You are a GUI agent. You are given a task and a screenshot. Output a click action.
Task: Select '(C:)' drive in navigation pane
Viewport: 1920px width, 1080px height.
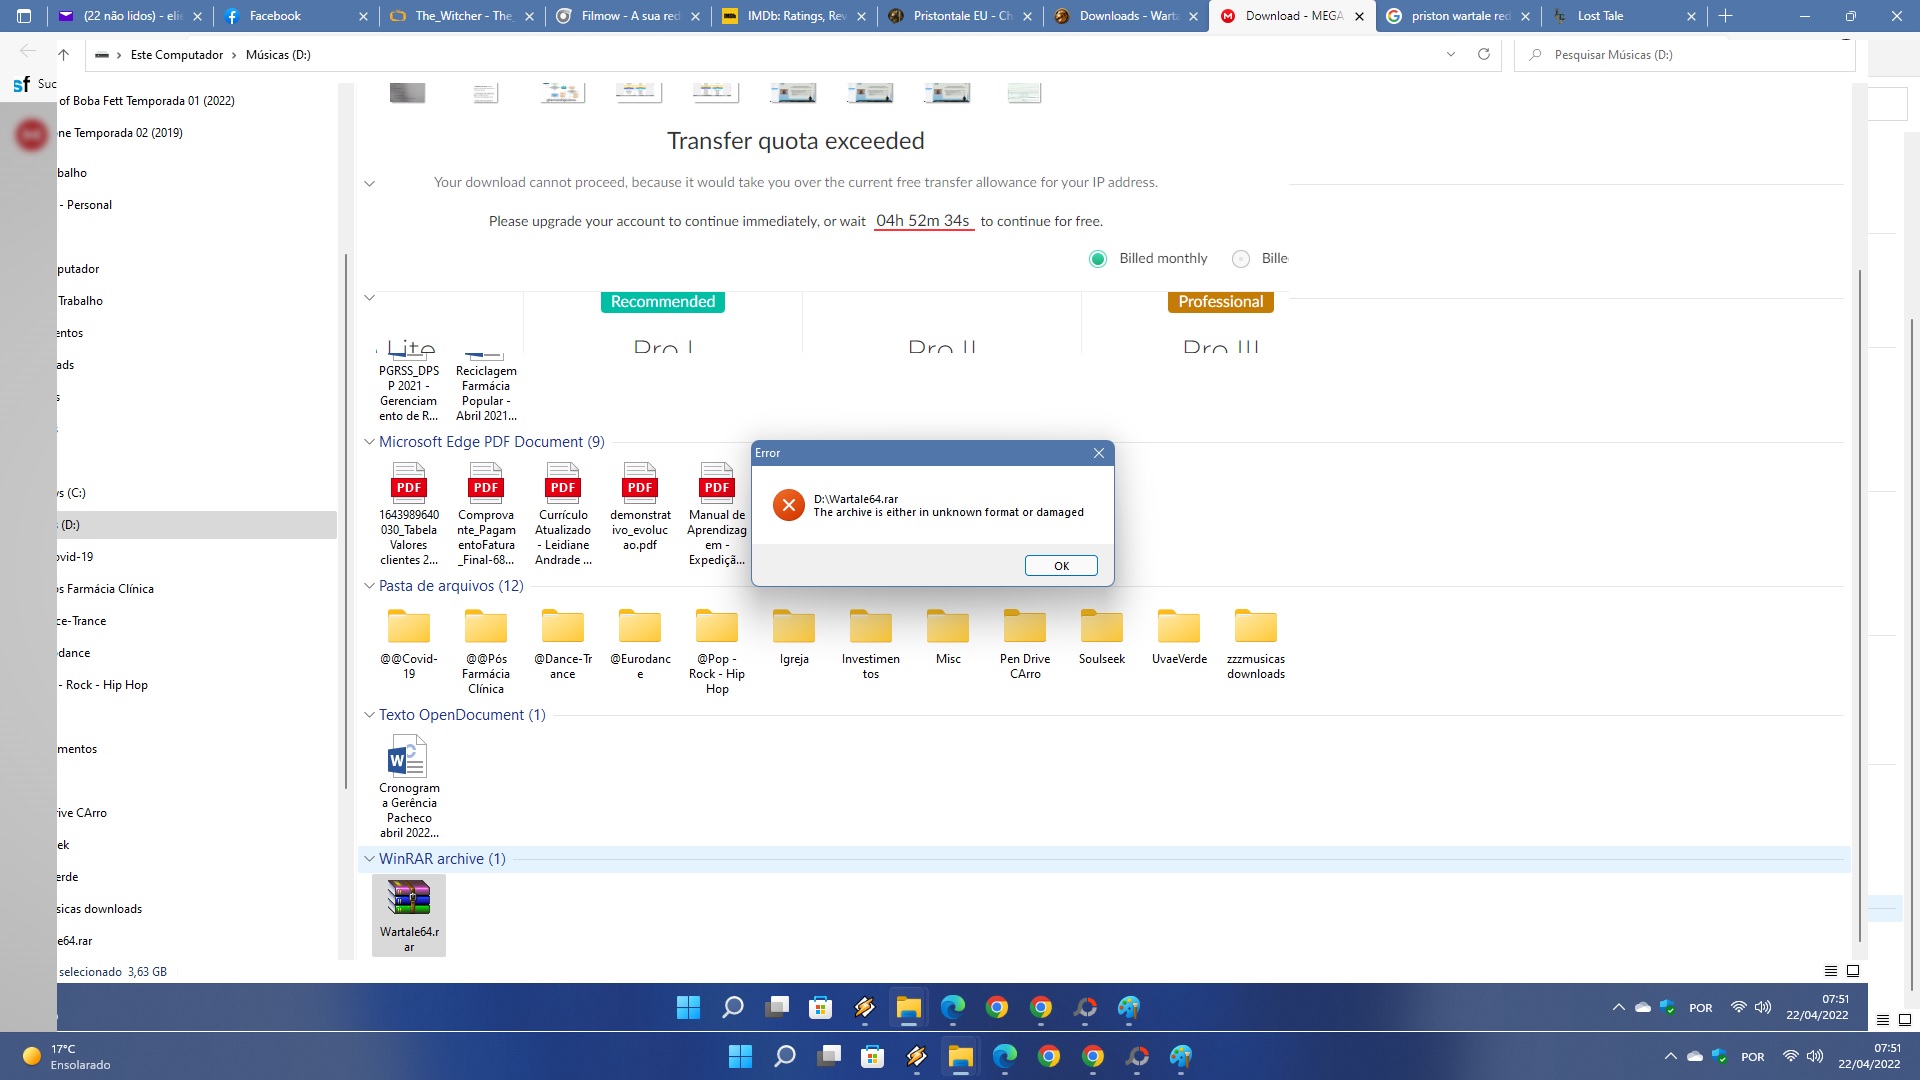point(197,493)
